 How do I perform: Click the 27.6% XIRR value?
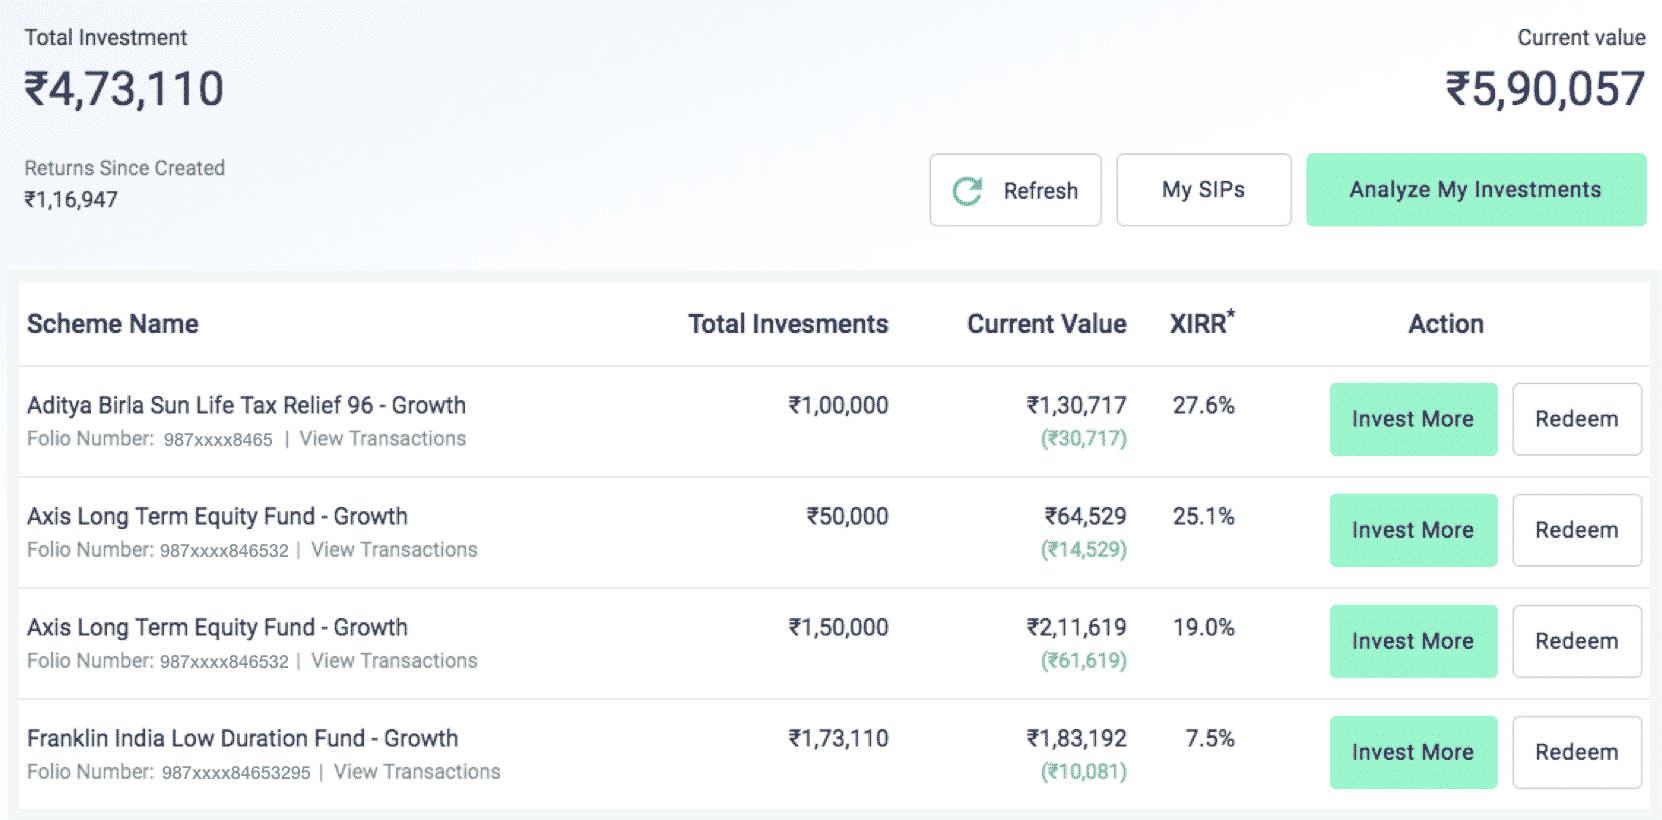click(x=1203, y=405)
